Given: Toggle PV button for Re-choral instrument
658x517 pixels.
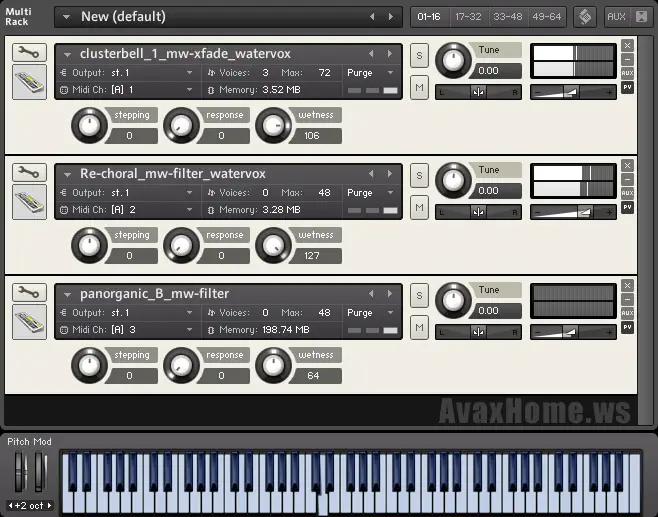Looking at the screenshot, I should pyautogui.click(x=627, y=207).
